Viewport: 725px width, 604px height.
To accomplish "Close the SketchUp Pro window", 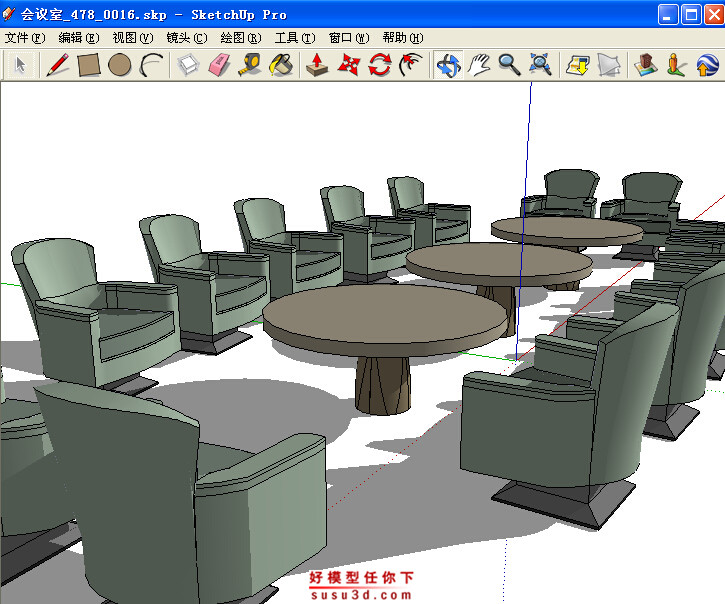I will click(713, 14).
